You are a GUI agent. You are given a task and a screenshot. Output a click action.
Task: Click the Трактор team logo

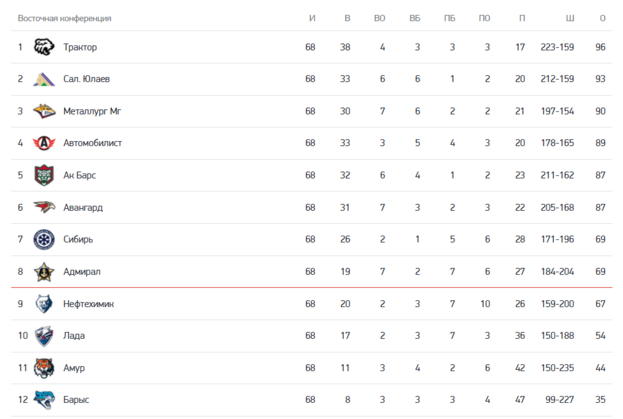(x=44, y=47)
